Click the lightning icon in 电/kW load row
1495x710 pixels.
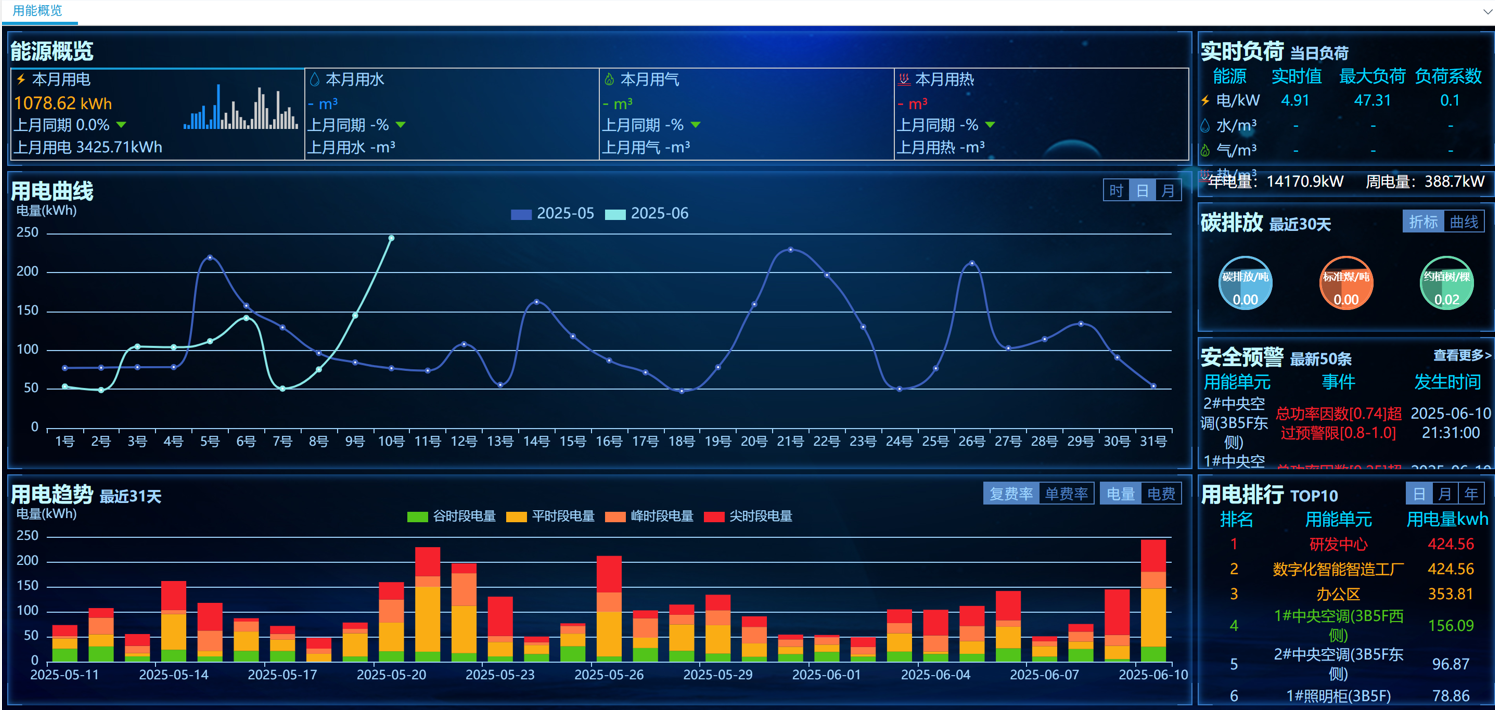[x=1205, y=101]
